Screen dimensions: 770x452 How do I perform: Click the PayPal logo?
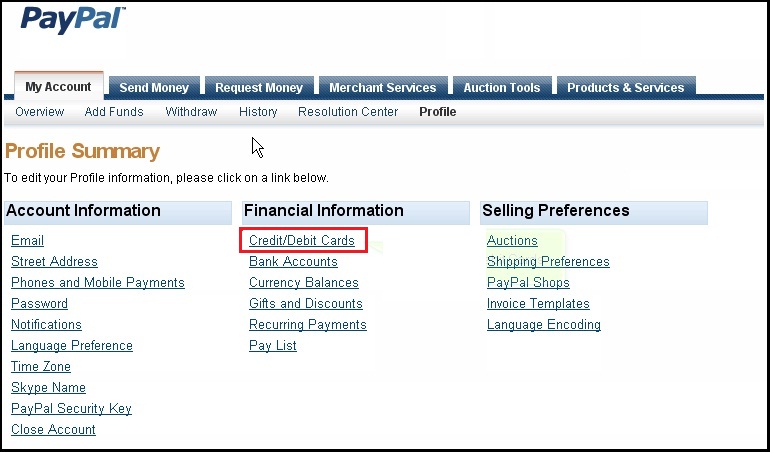73,20
